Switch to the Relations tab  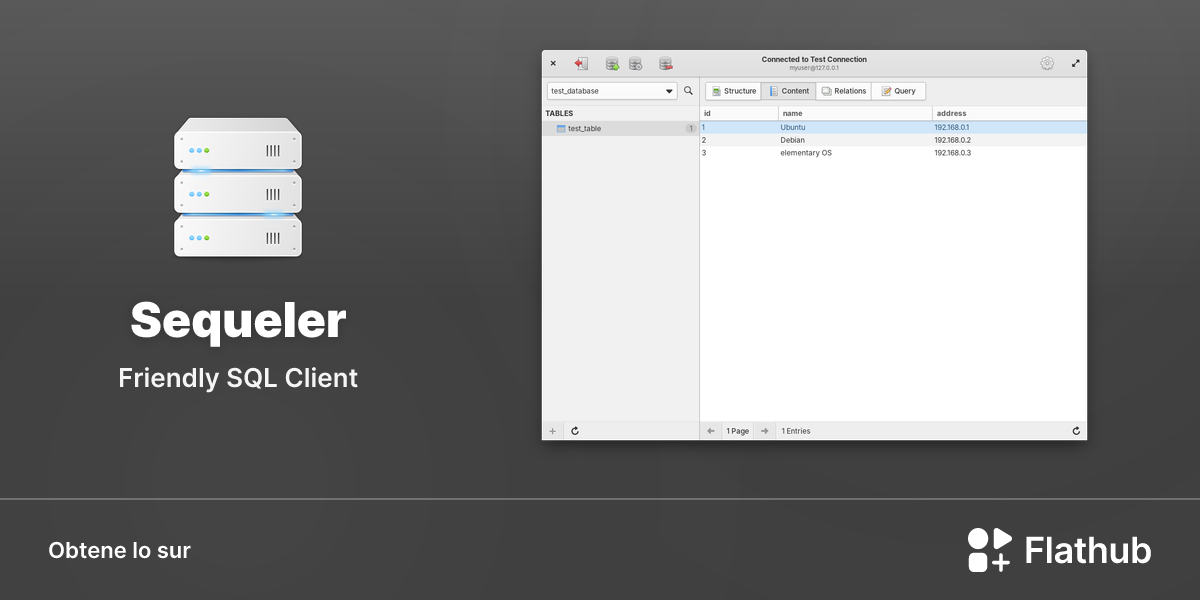click(x=844, y=91)
